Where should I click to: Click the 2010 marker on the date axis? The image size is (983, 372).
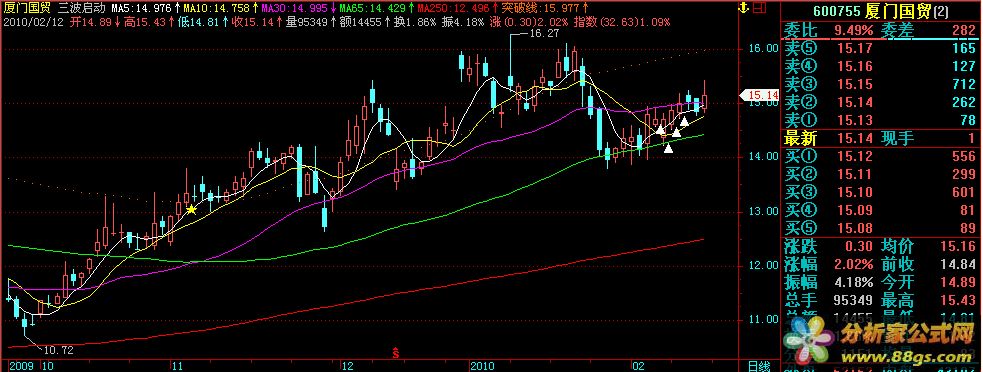(x=482, y=365)
